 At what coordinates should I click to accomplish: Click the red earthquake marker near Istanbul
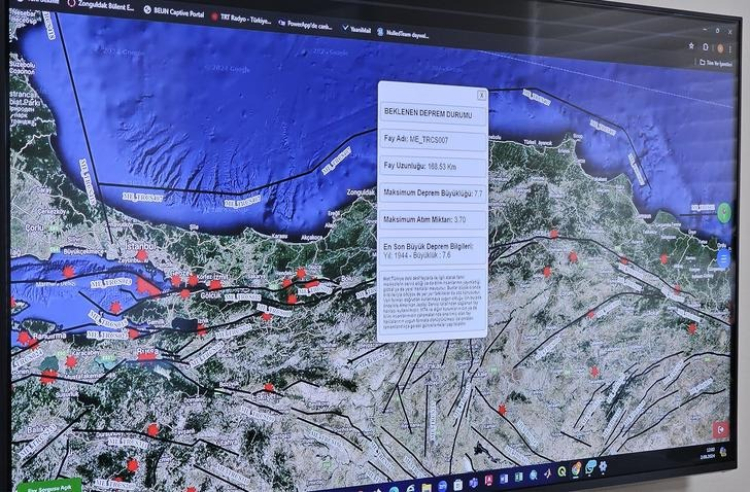(x=142, y=256)
